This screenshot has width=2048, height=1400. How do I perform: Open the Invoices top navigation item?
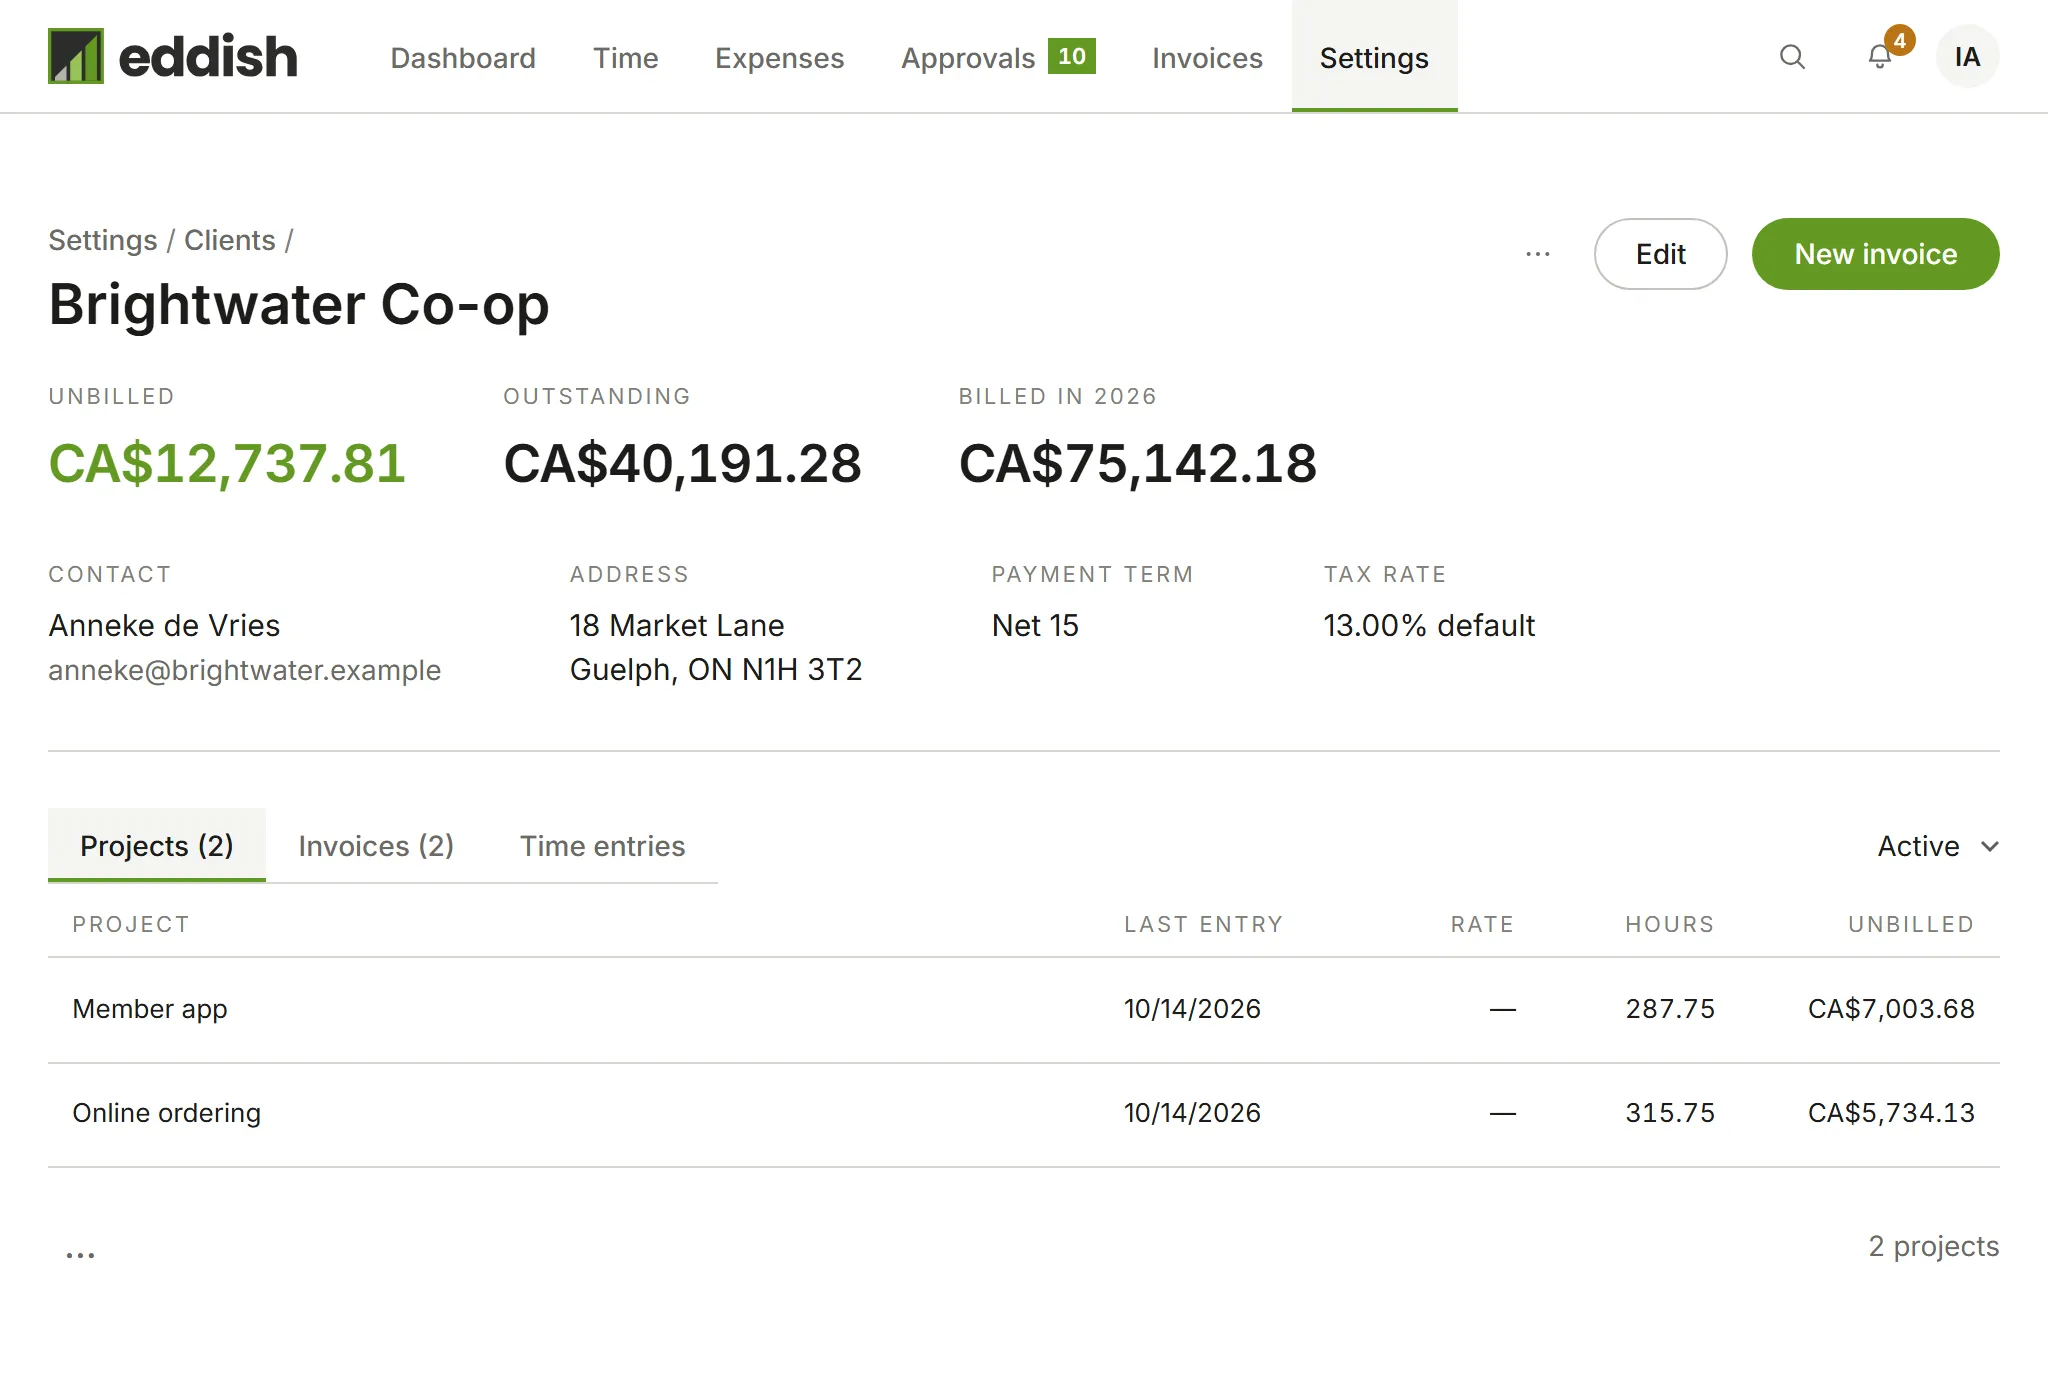[1207, 58]
